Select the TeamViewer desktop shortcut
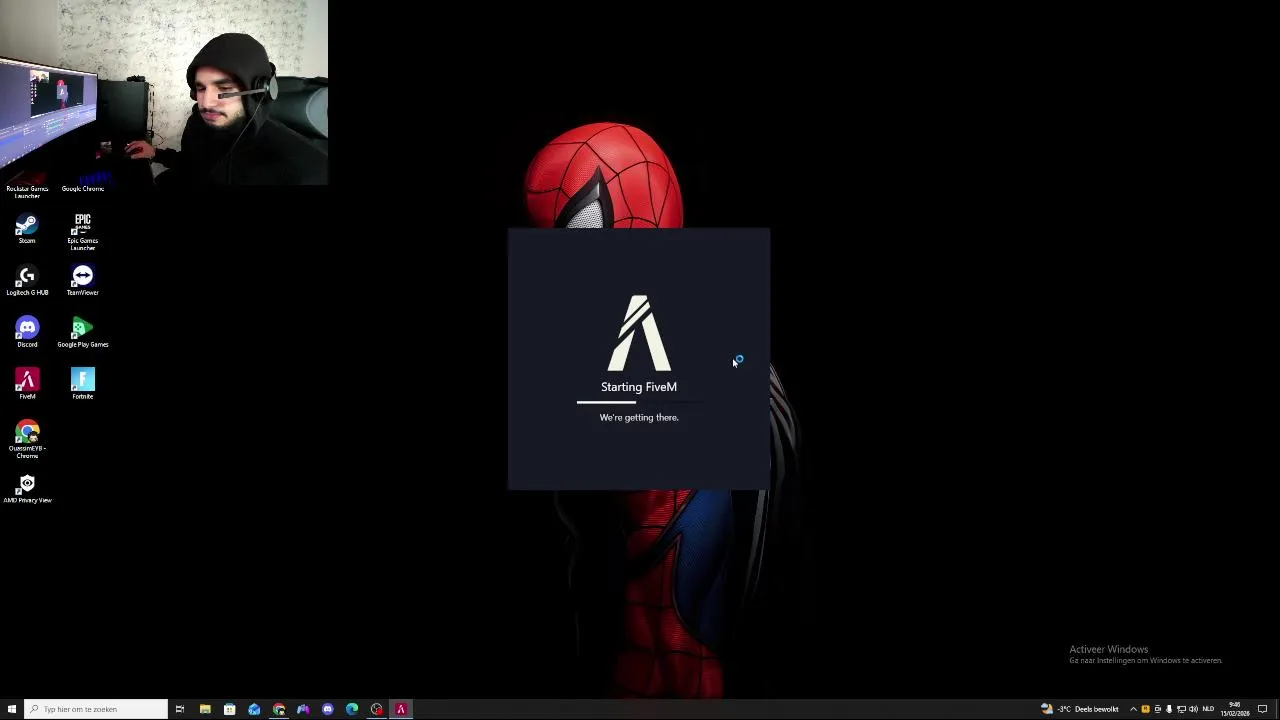 click(x=83, y=281)
